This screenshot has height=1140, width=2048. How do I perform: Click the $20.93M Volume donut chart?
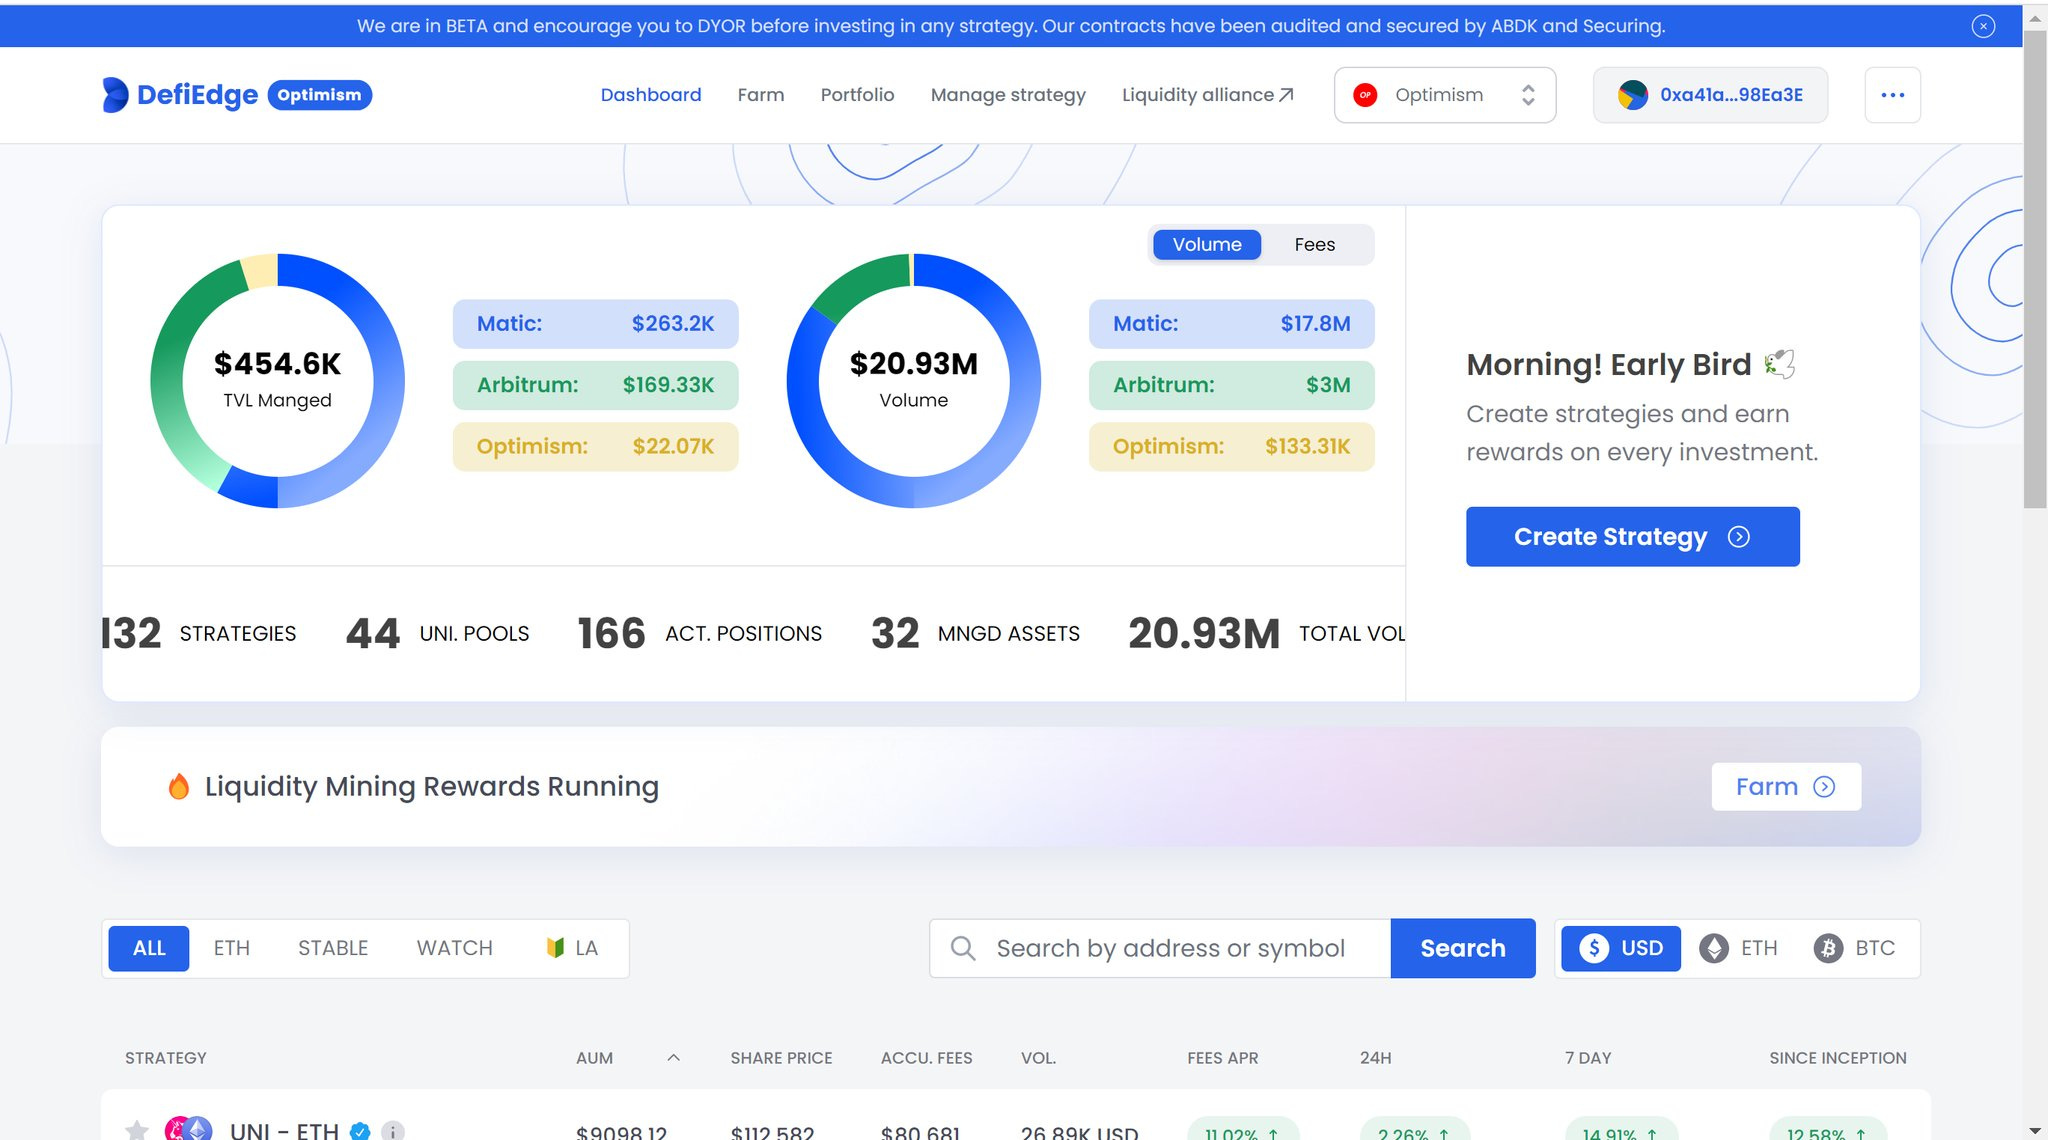[913, 381]
